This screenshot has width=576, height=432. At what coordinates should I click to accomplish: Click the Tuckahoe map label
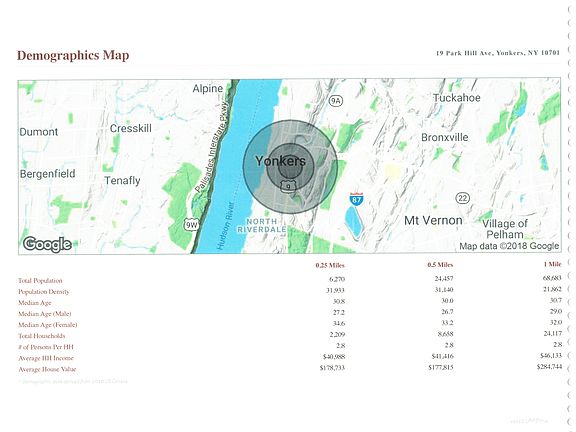pyautogui.click(x=457, y=98)
